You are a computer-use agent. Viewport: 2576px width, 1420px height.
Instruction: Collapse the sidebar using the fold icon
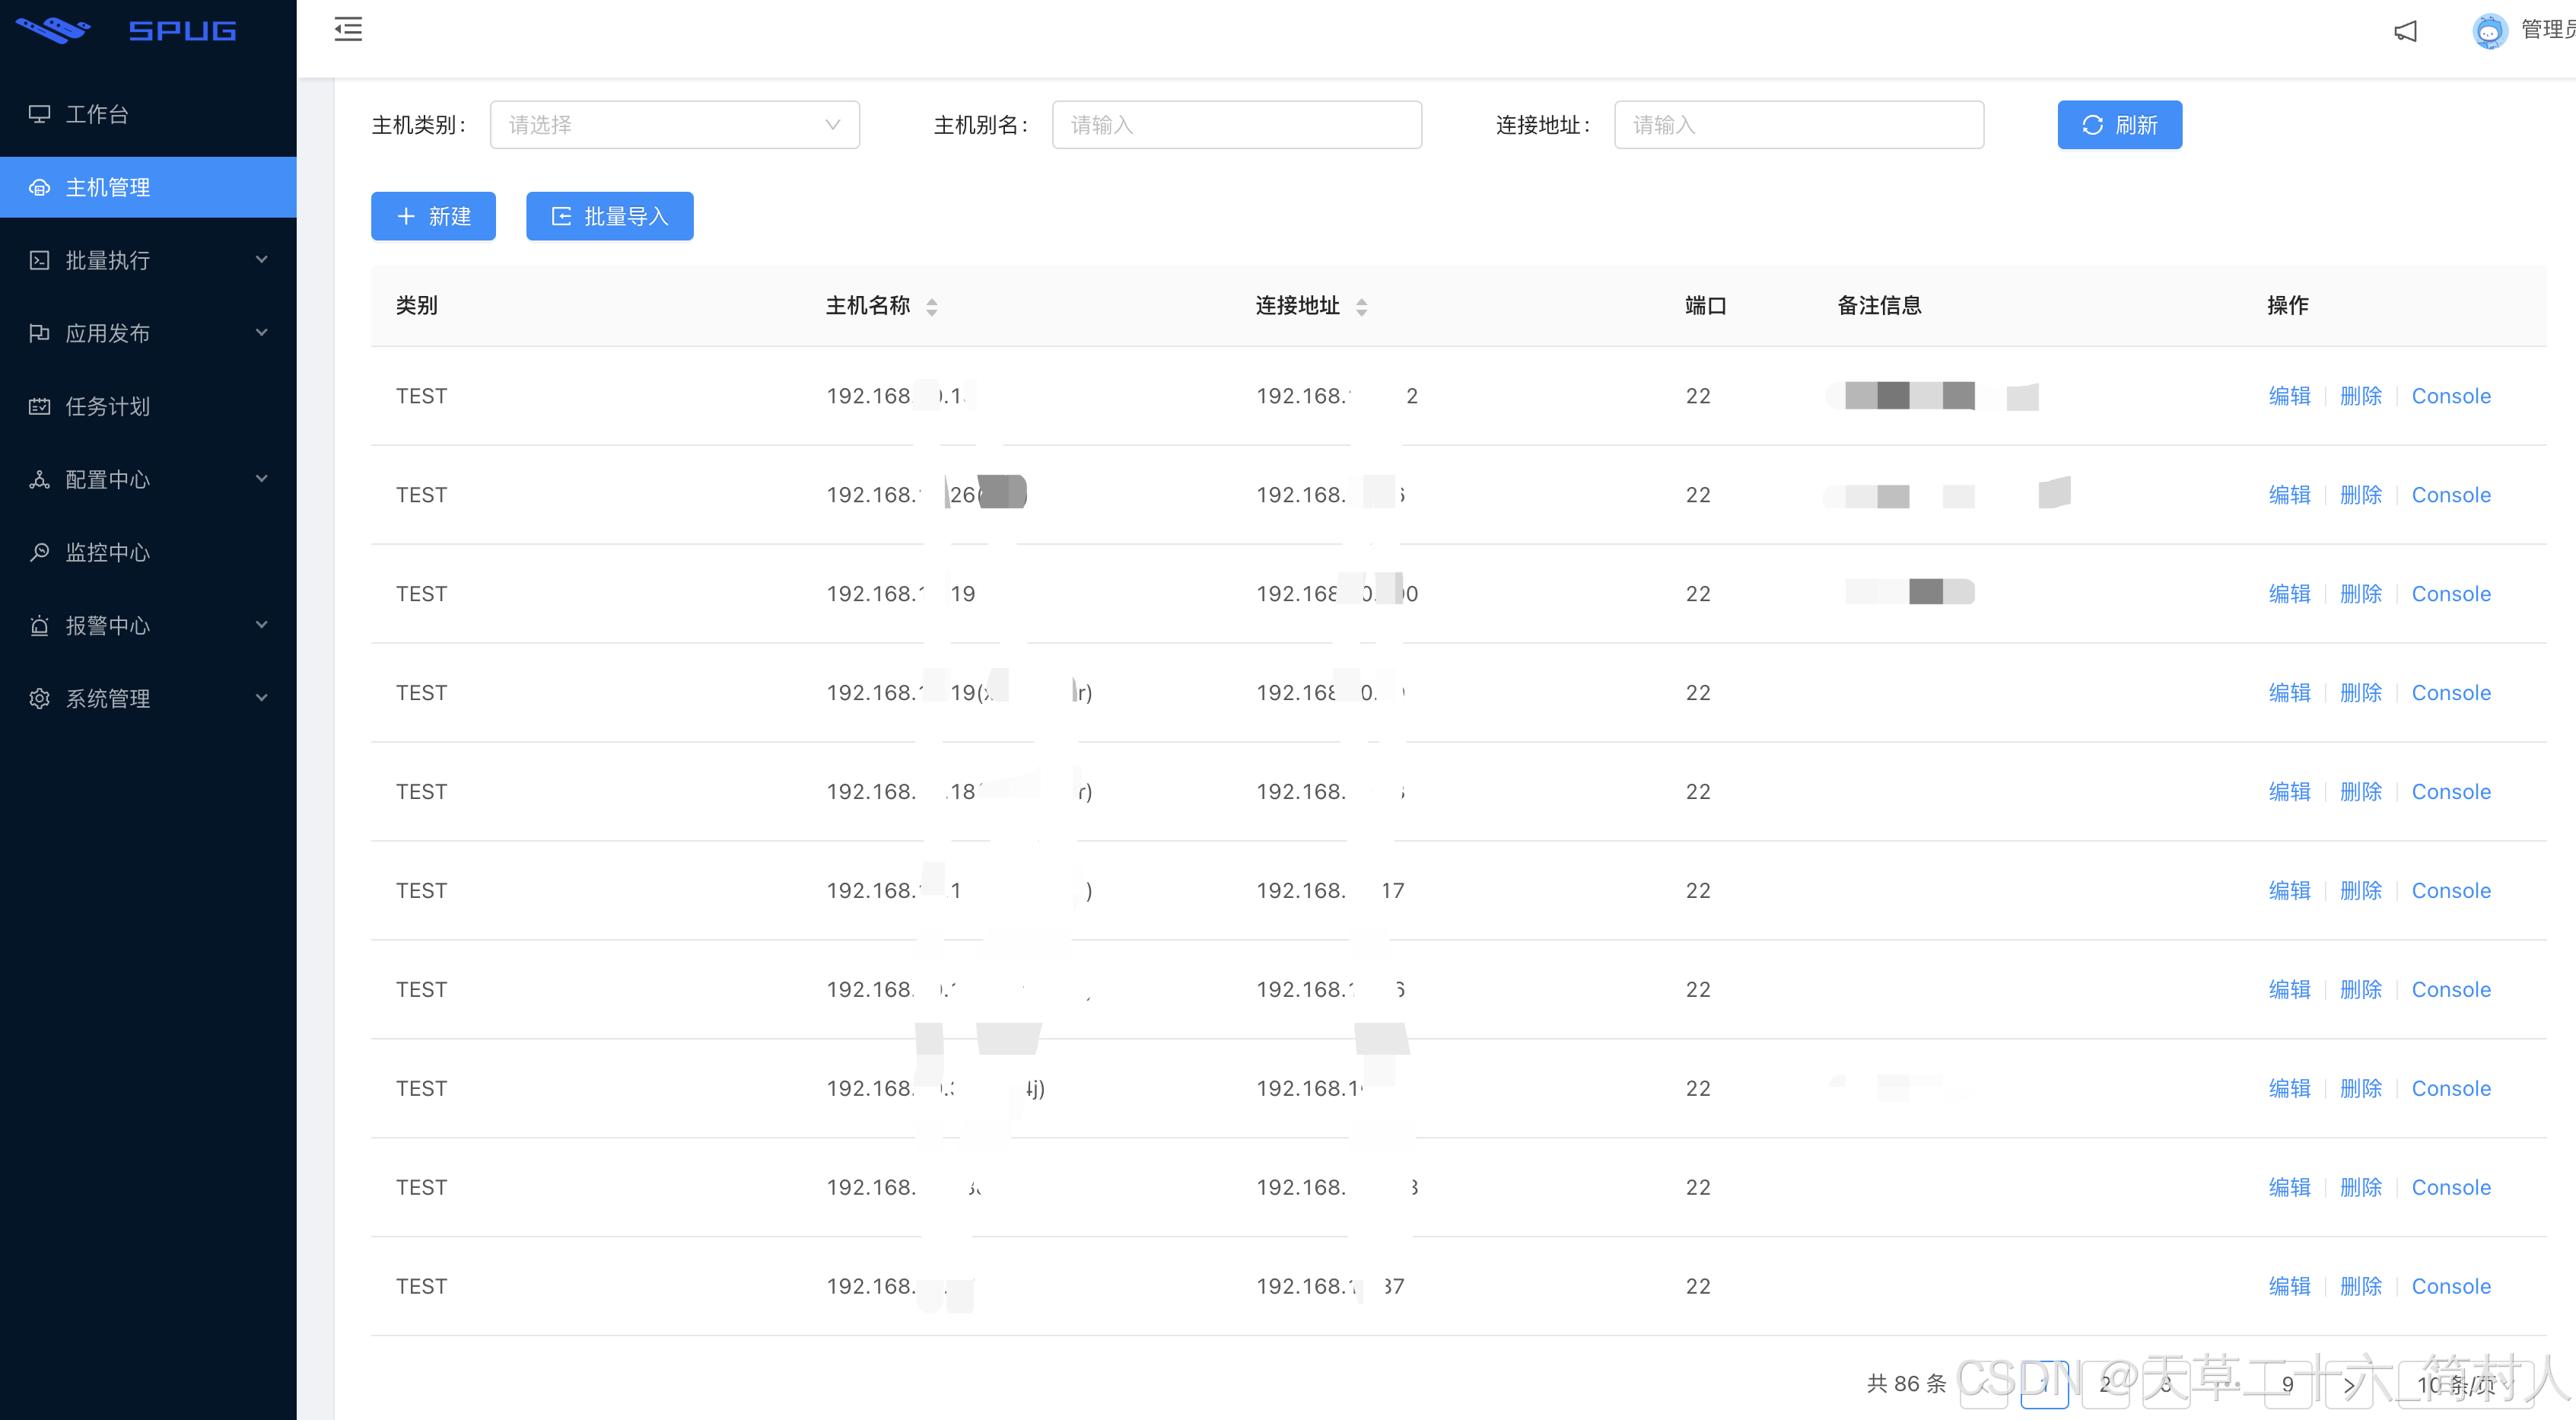coord(348,30)
